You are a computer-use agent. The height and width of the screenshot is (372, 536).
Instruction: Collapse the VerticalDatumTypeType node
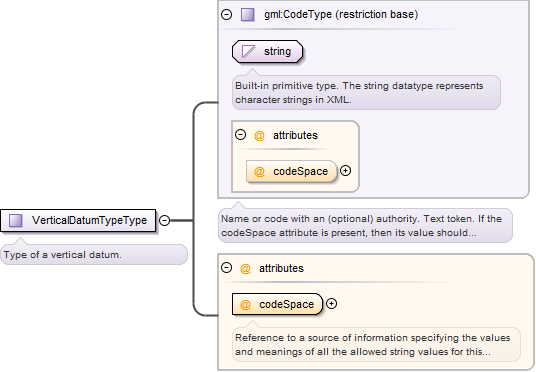click(164, 221)
